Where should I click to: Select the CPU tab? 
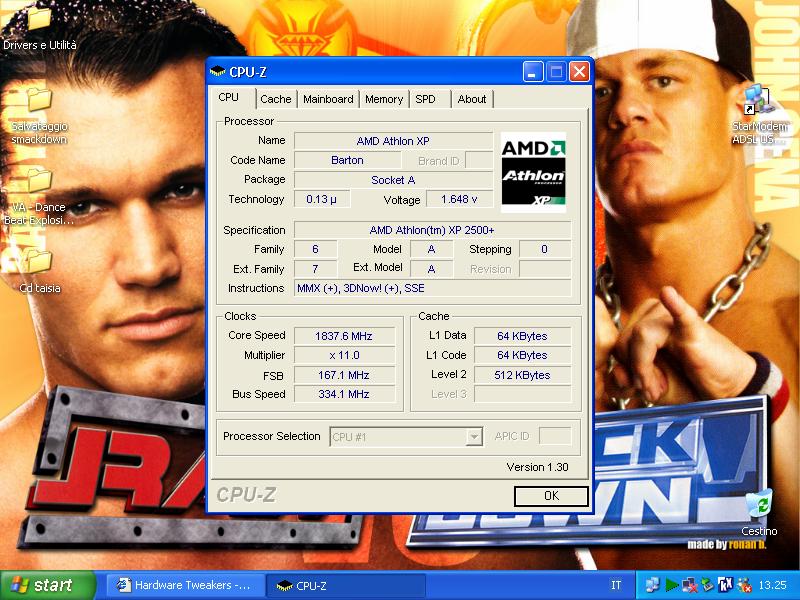click(229, 97)
